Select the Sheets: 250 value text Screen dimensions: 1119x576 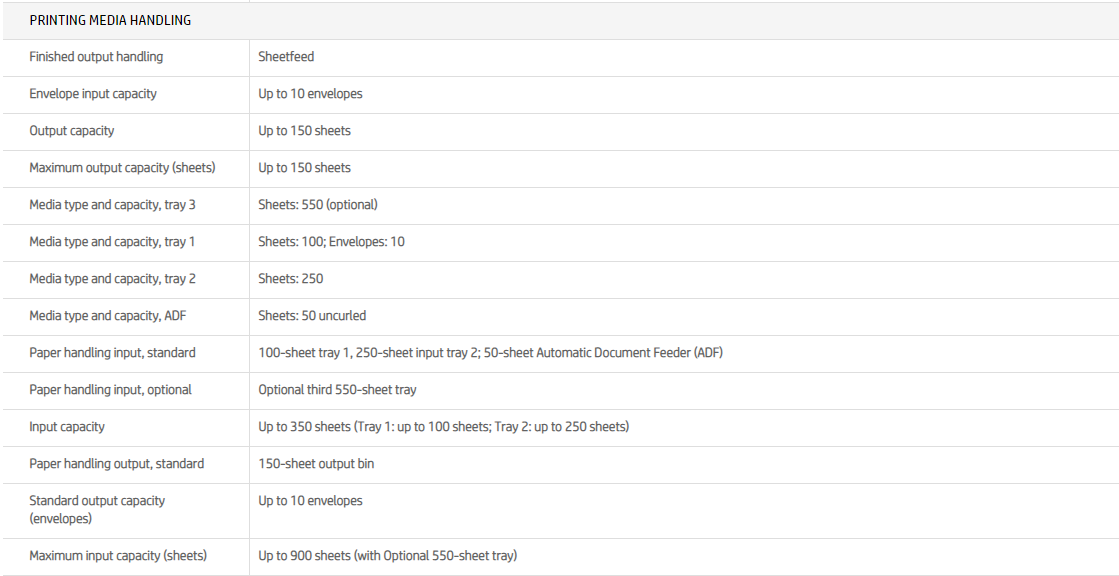click(x=291, y=279)
